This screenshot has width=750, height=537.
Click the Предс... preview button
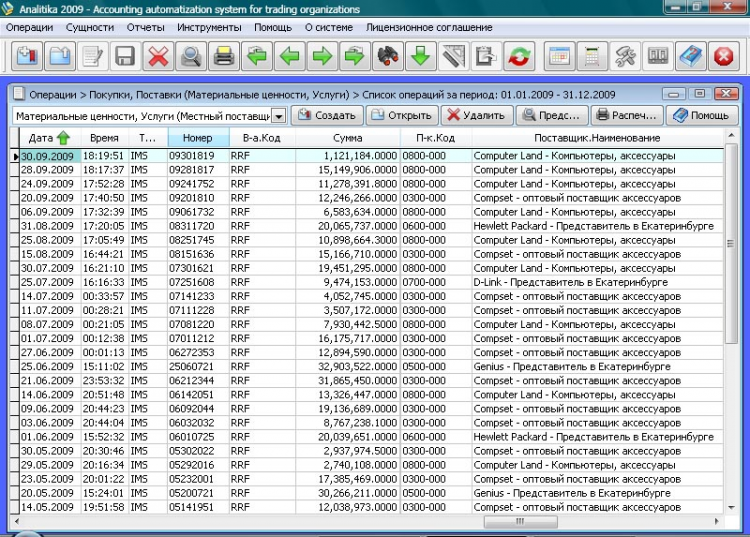(x=551, y=115)
